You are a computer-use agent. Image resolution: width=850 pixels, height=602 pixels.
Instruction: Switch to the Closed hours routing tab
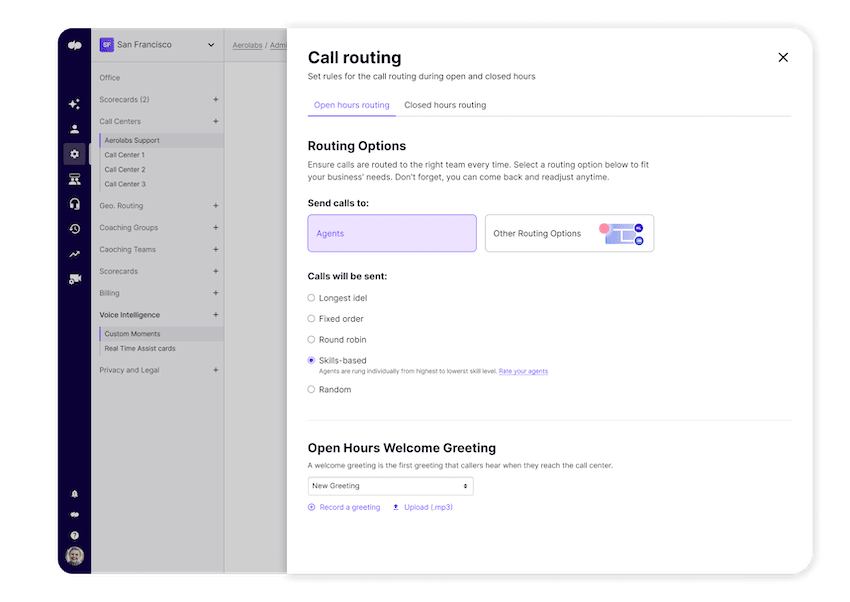[x=444, y=104]
